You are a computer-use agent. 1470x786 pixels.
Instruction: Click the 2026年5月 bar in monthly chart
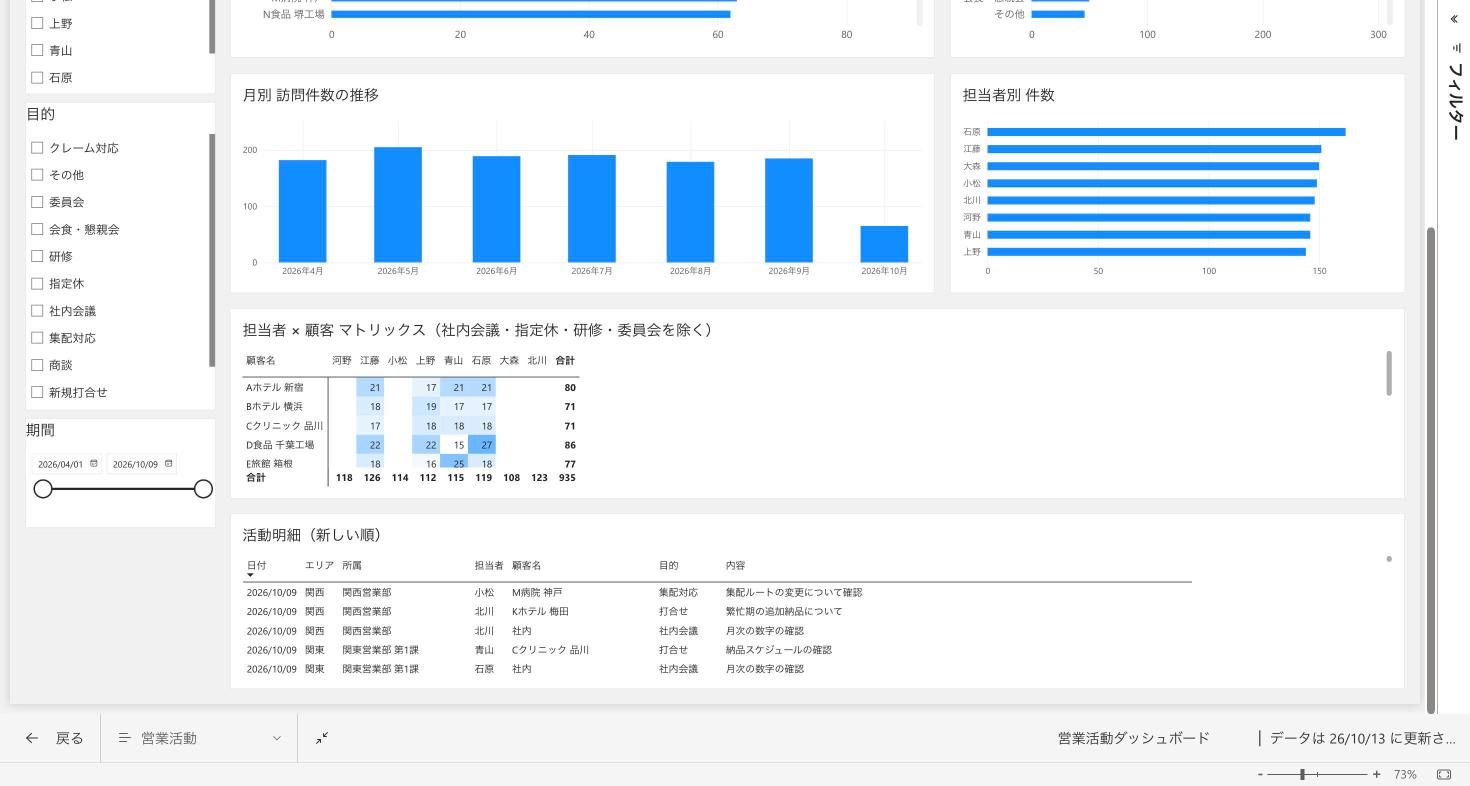click(x=398, y=205)
